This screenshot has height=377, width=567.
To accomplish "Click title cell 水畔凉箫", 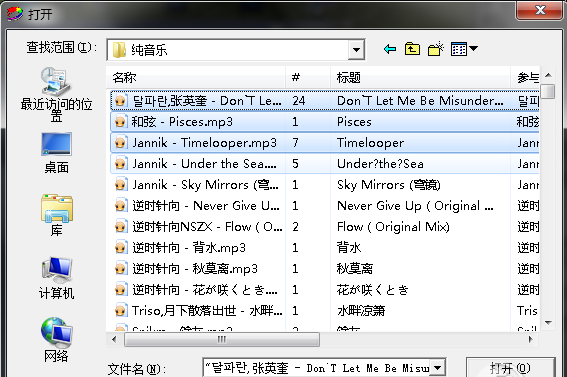I will point(361,310).
